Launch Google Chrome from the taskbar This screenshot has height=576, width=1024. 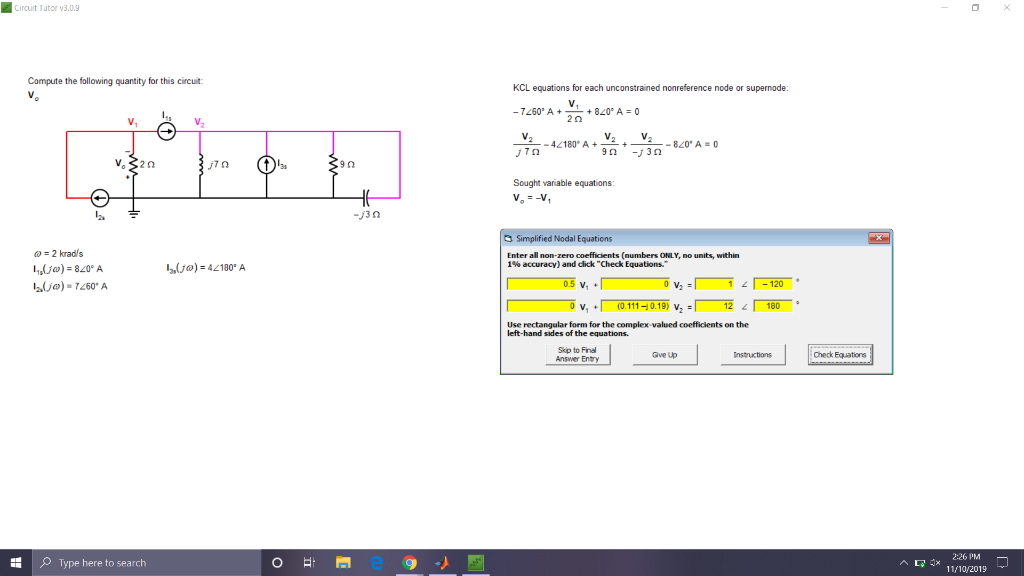coord(409,562)
